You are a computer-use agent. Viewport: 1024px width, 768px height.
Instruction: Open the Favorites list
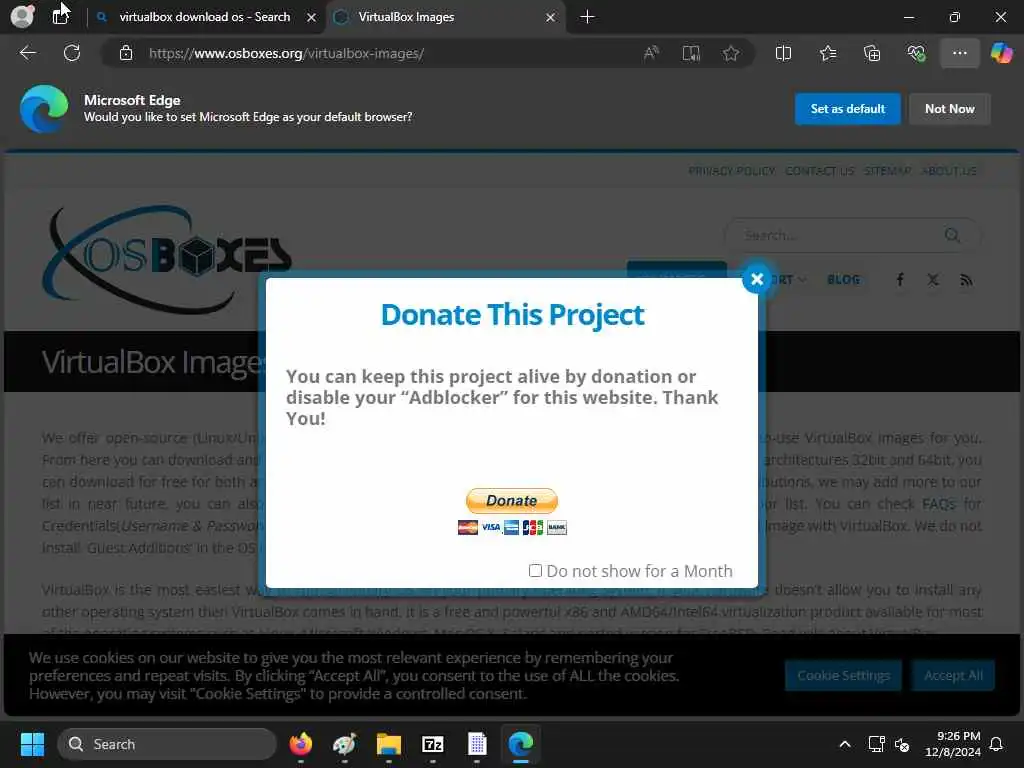pyautogui.click(x=827, y=53)
